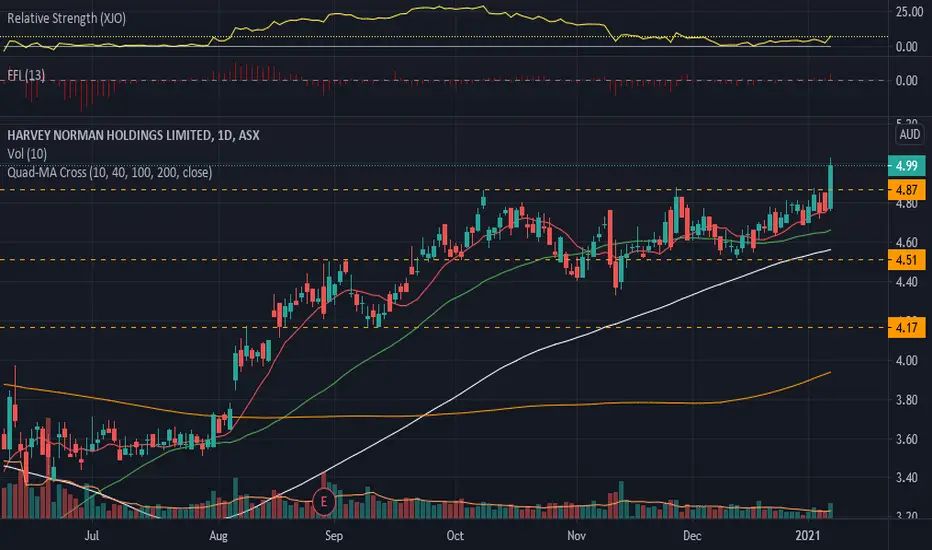Click the 2021 label on time axis
The width and height of the screenshot is (932, 550).
[x=808, y=536]
